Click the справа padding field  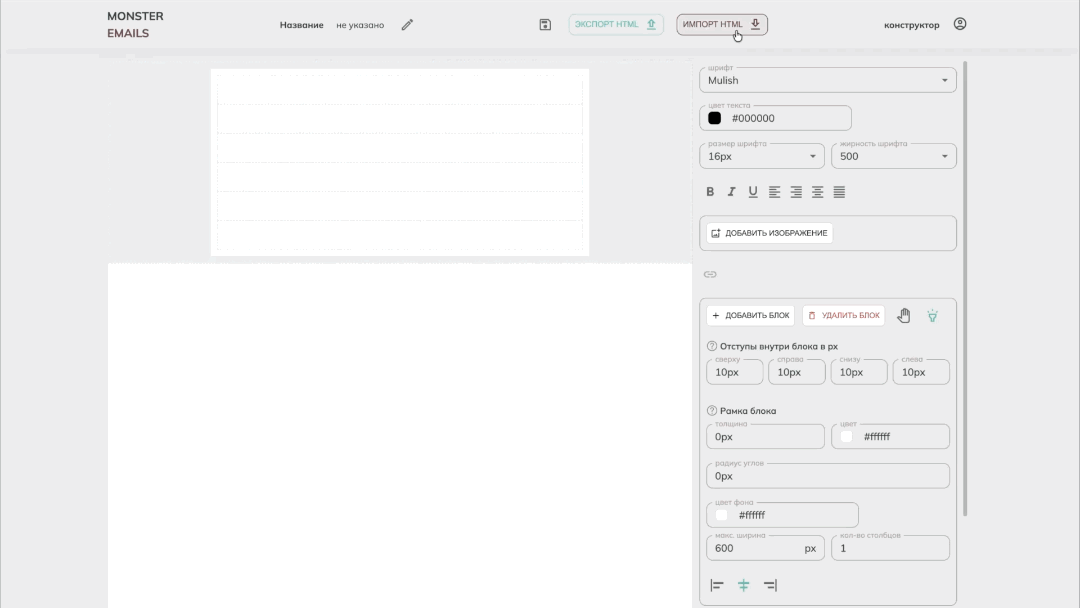796,372
